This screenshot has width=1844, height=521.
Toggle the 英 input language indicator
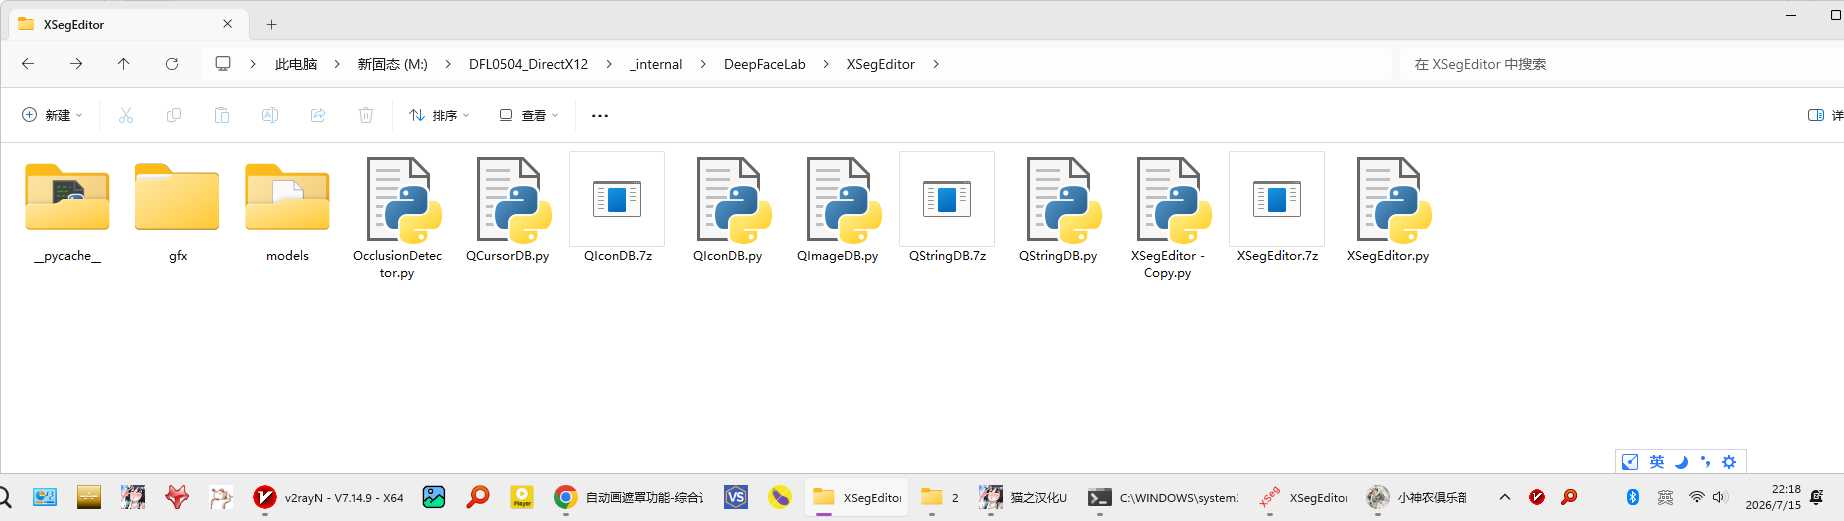click(x=1657, y=461)
